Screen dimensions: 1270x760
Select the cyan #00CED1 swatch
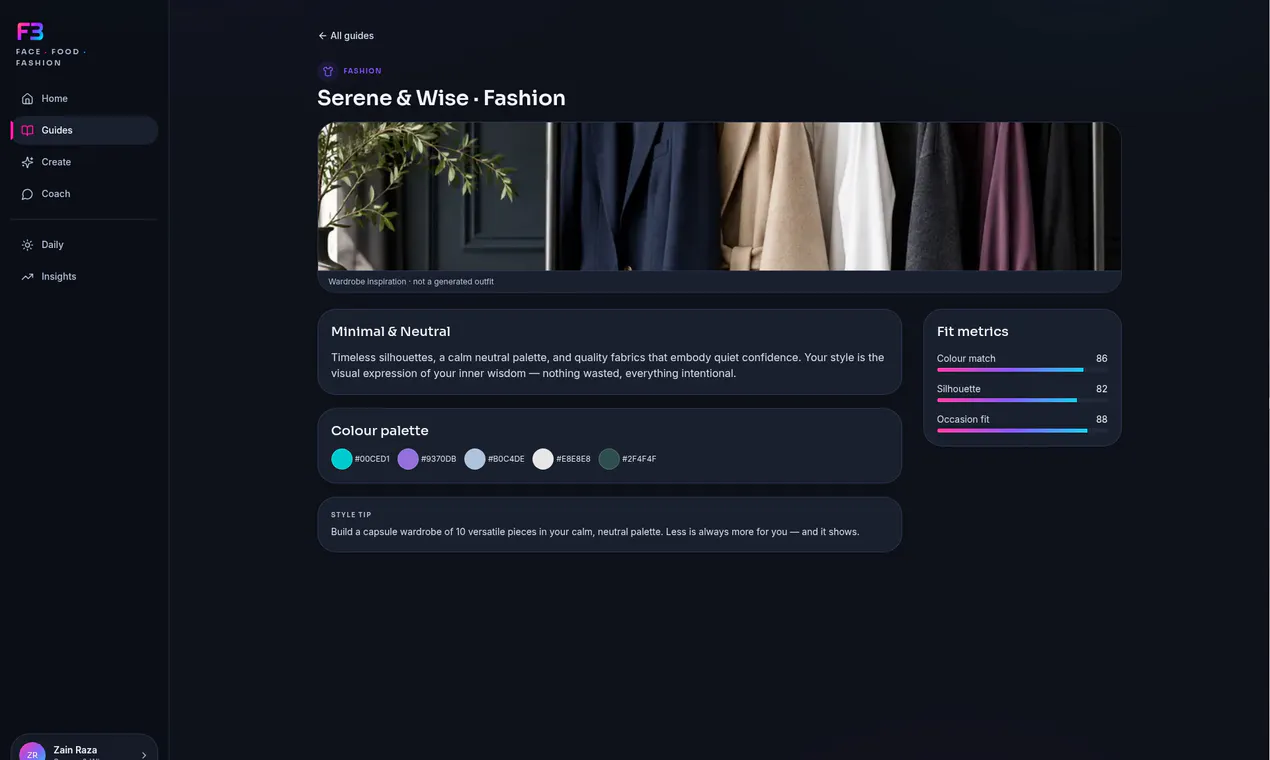tap(342, 459)
